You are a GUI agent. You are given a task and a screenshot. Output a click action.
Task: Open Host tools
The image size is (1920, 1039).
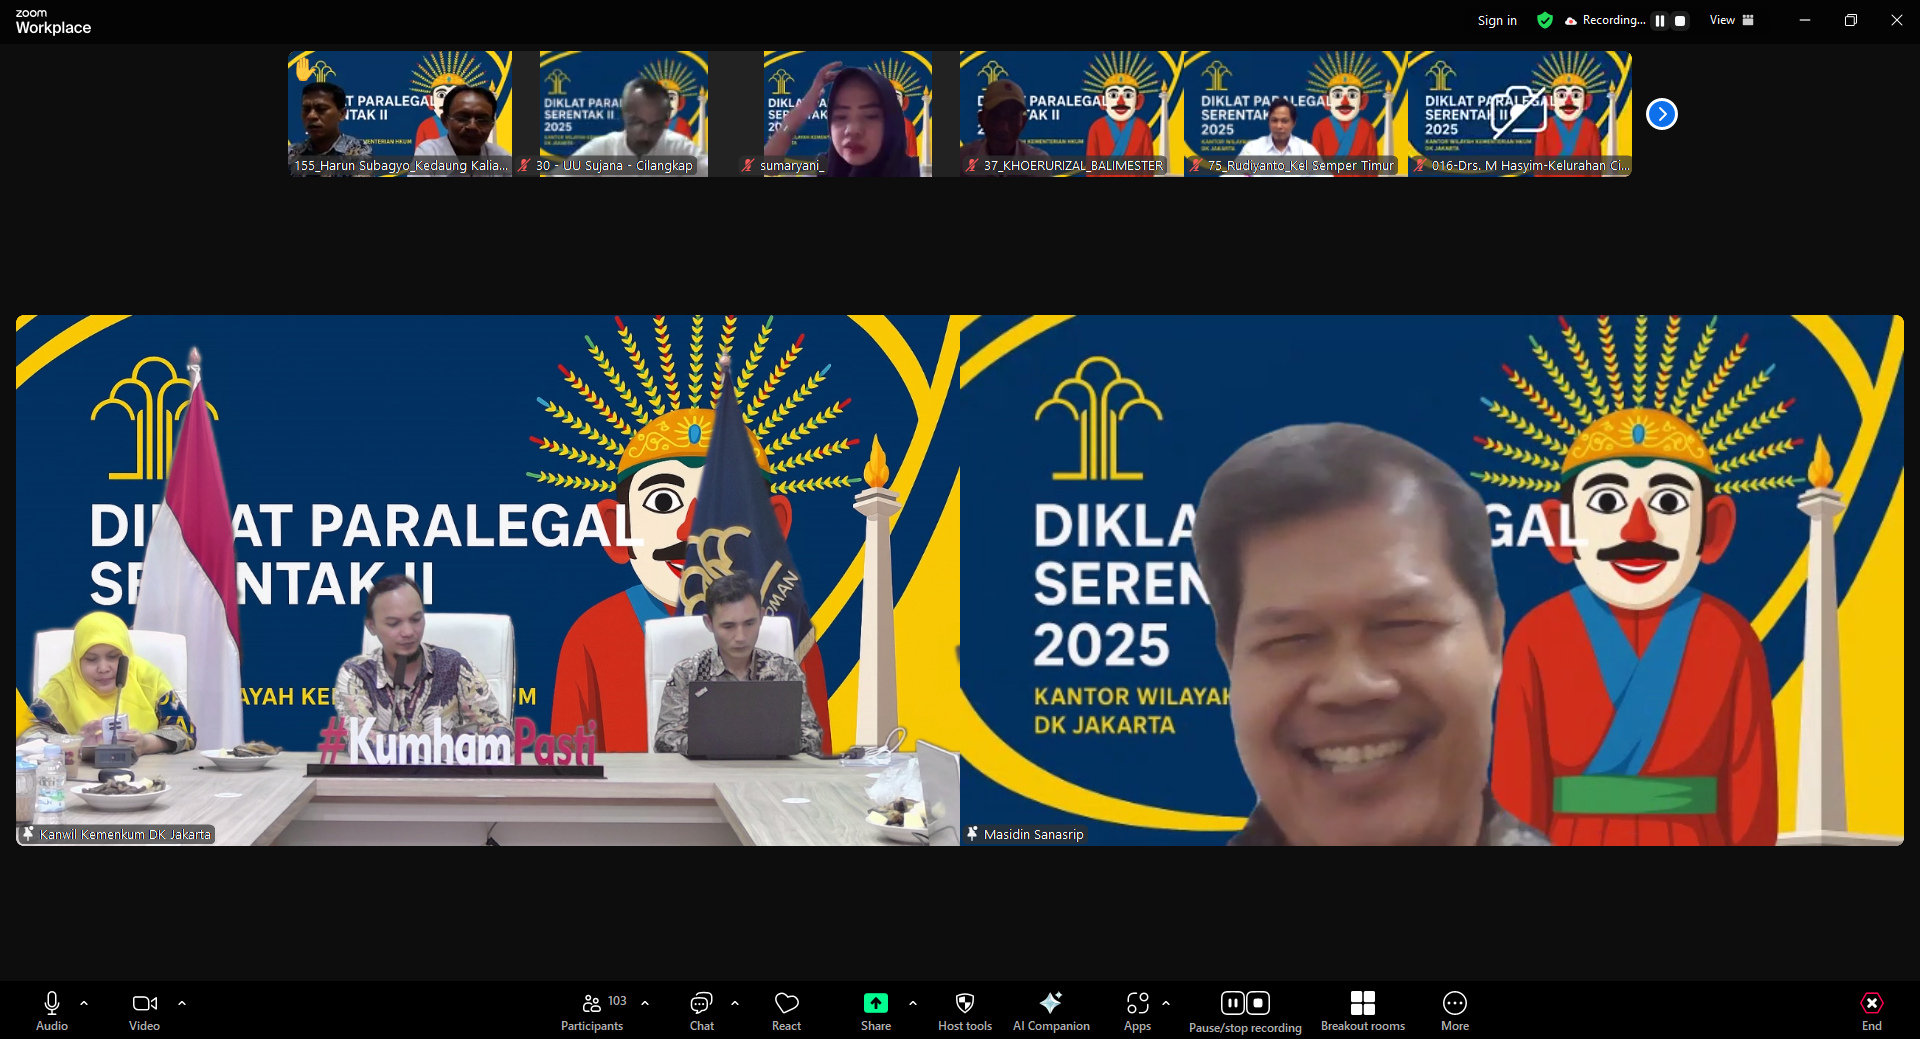(964, 1003)
